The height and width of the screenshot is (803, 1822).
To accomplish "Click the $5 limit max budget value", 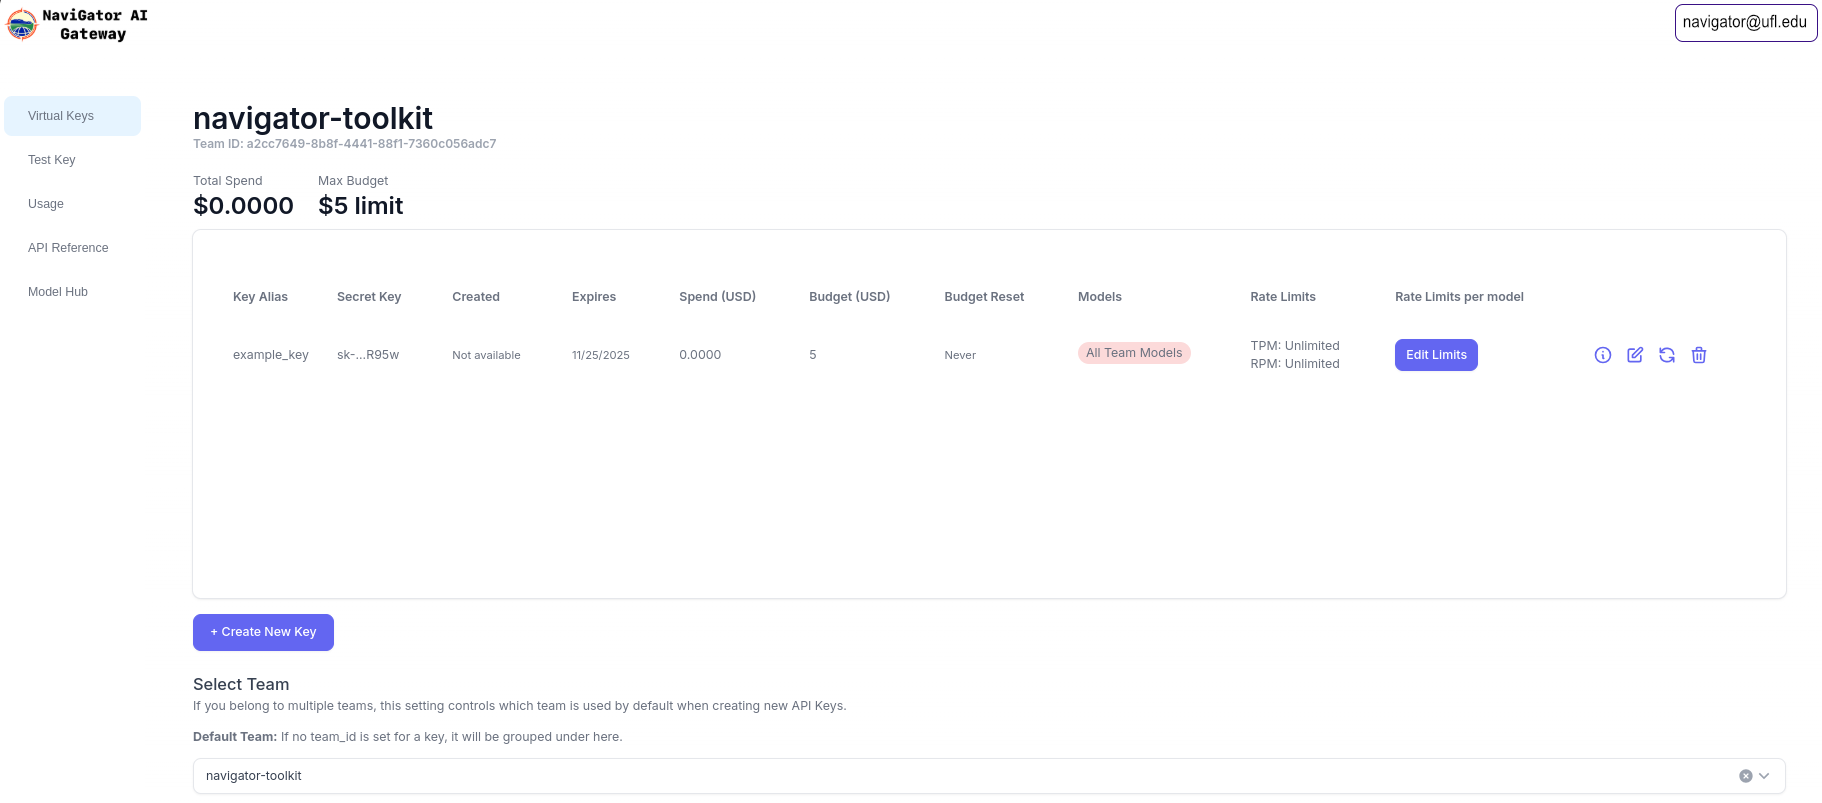I will click(361, 206).
